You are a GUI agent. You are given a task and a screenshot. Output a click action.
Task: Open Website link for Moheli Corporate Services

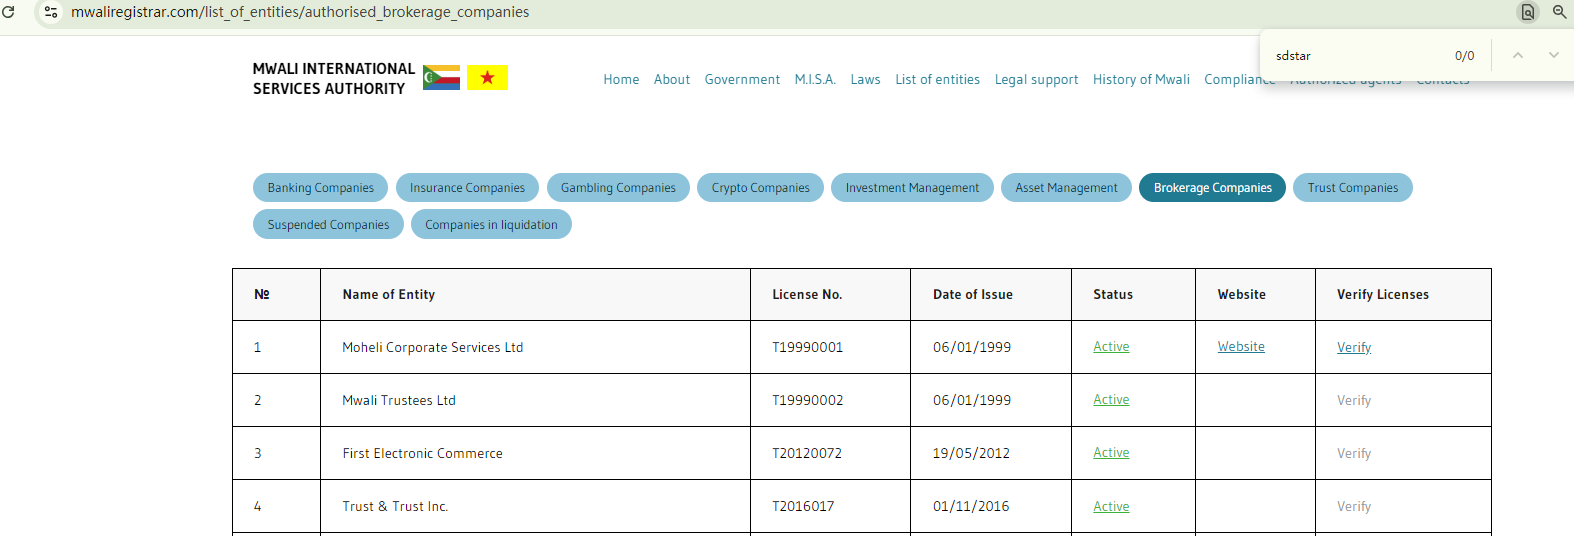click(1241, 347)
